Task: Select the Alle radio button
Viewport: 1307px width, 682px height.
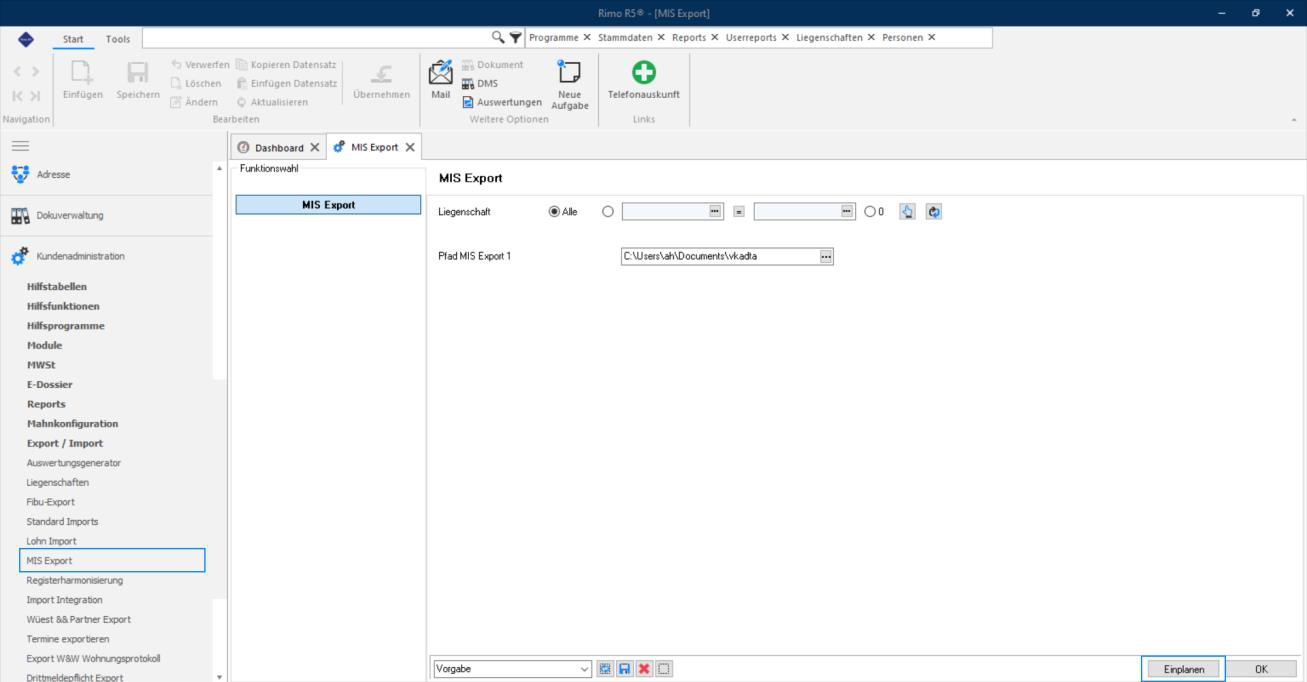Action: [564, 212]
